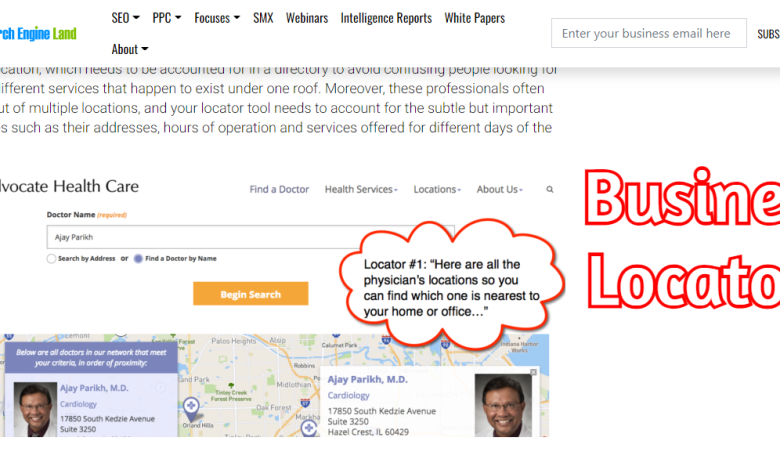Open the SEO dropdown menu
780x470 pixels.
click(125, 18)
